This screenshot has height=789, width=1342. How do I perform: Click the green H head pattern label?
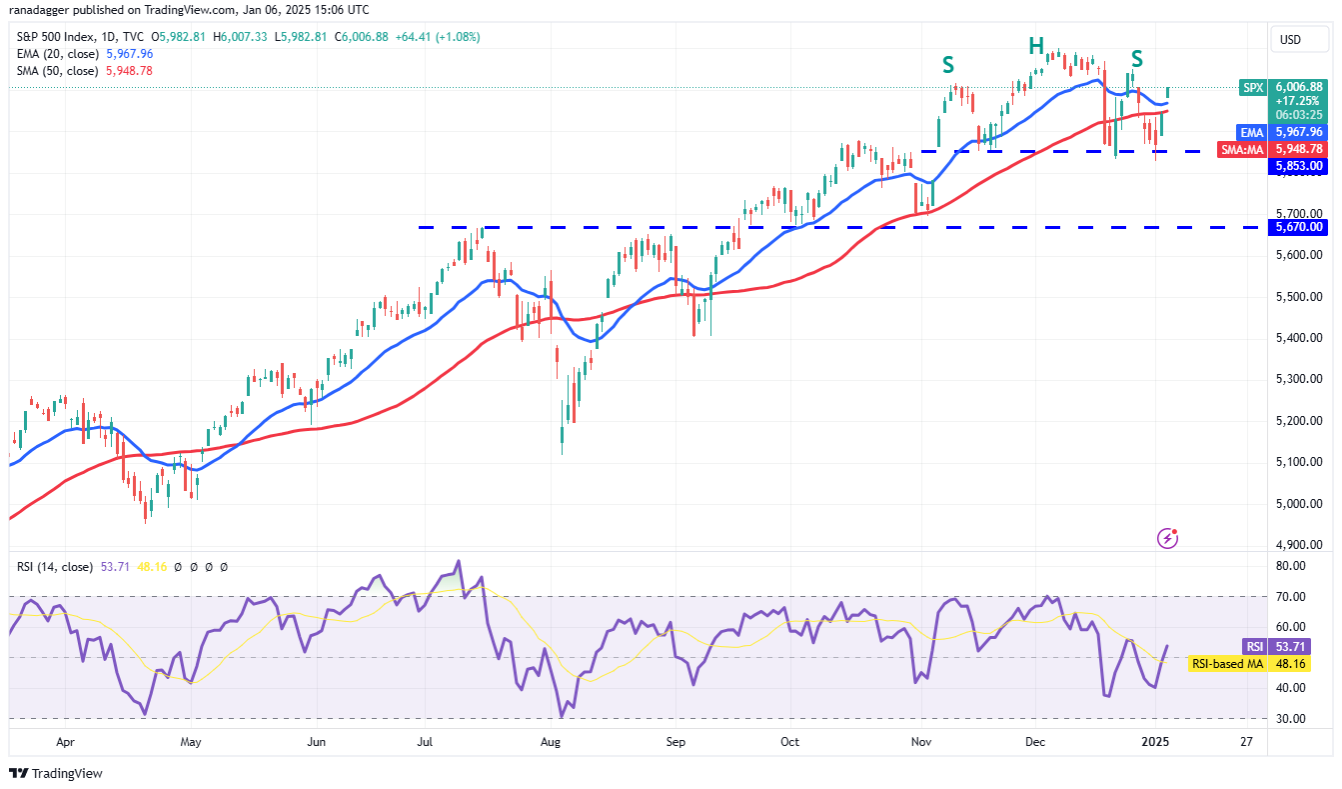tap(1037, 45)
